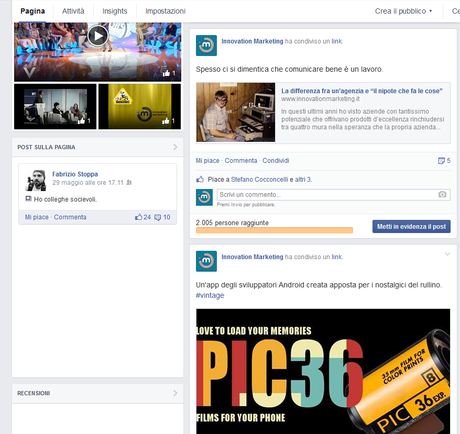Expand the Recensioni section arrow
Image resolution: width=460 pixels, height=434 pixels.
click(x=175, y=393)
